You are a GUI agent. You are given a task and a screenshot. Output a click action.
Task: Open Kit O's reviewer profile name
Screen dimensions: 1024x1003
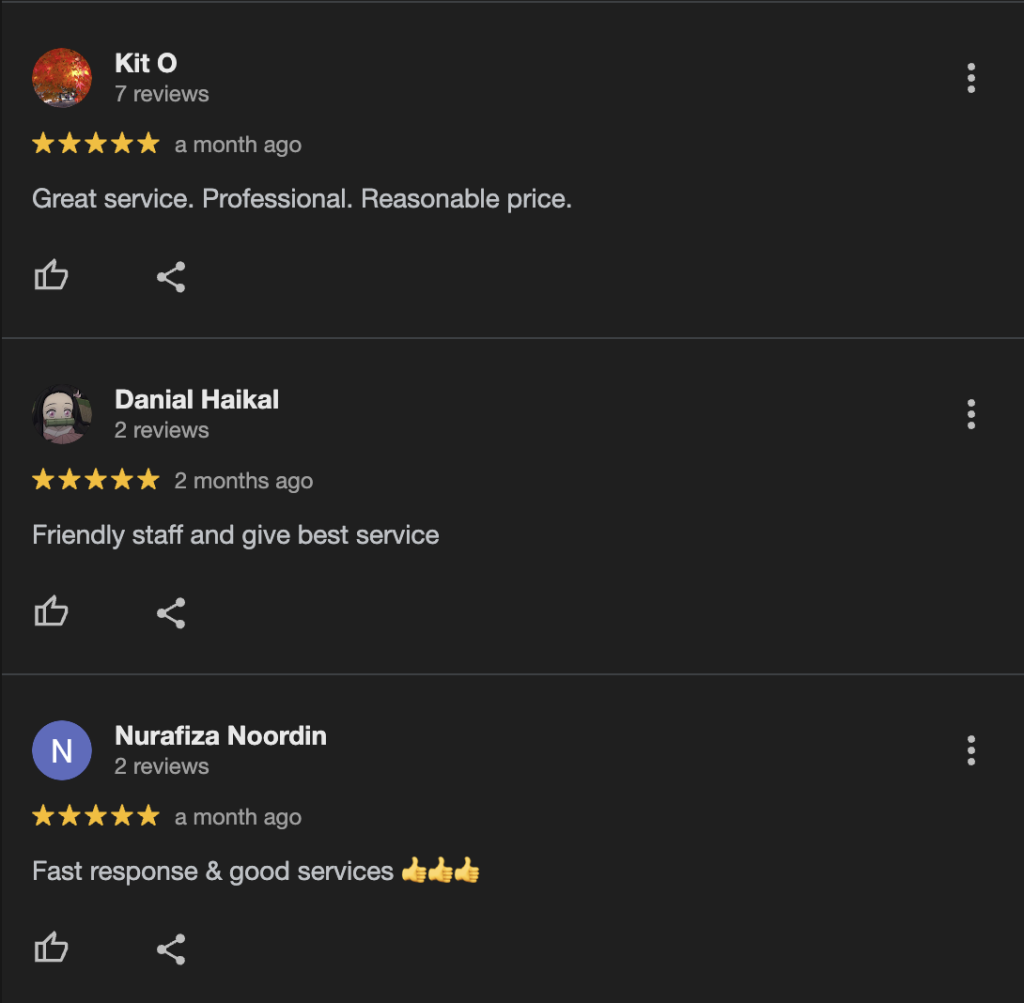coord(146,63)
